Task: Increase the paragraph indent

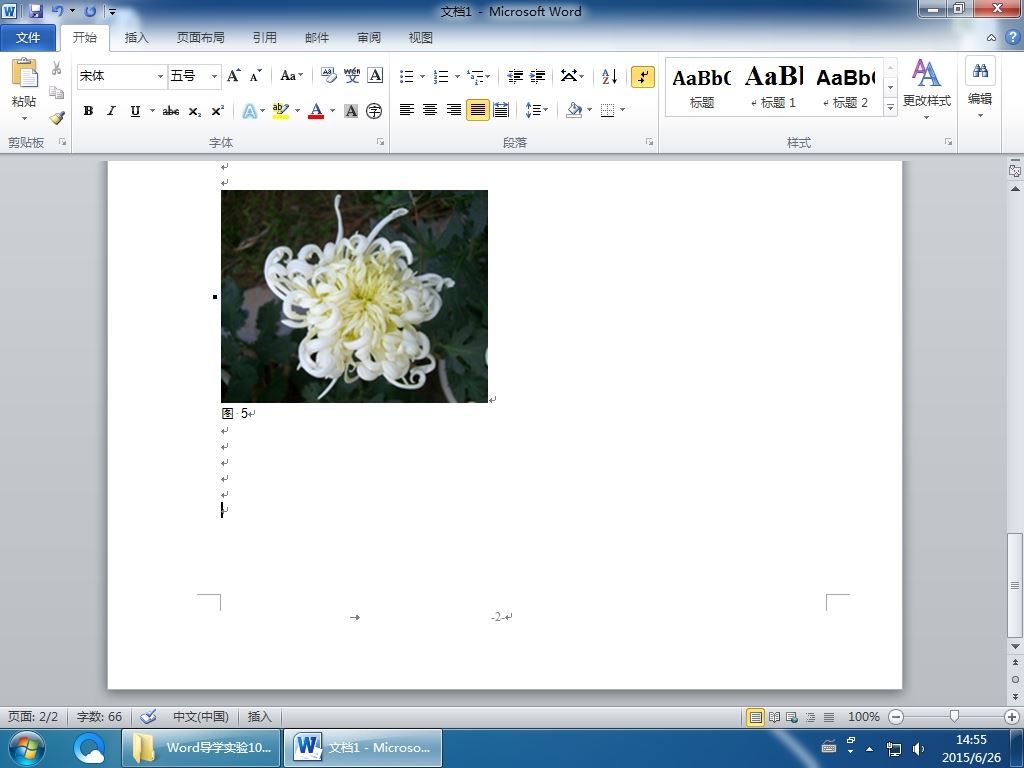Action: click(538, 77)
